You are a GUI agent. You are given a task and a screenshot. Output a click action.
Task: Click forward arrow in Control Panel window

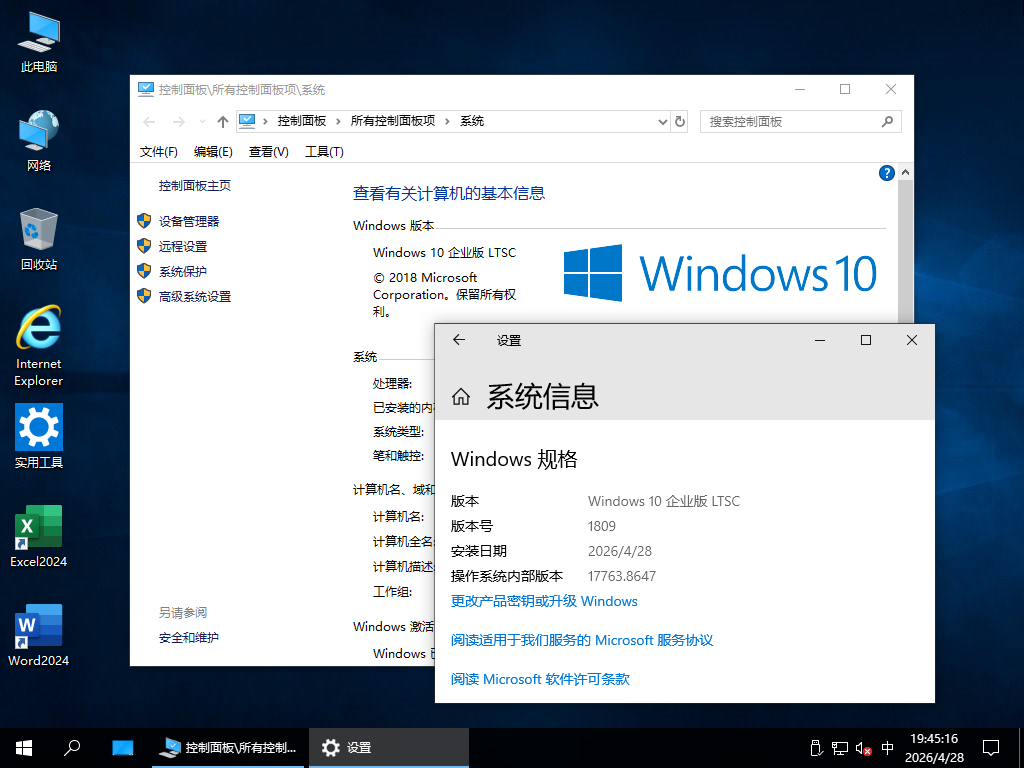click(x=178, y=121)
